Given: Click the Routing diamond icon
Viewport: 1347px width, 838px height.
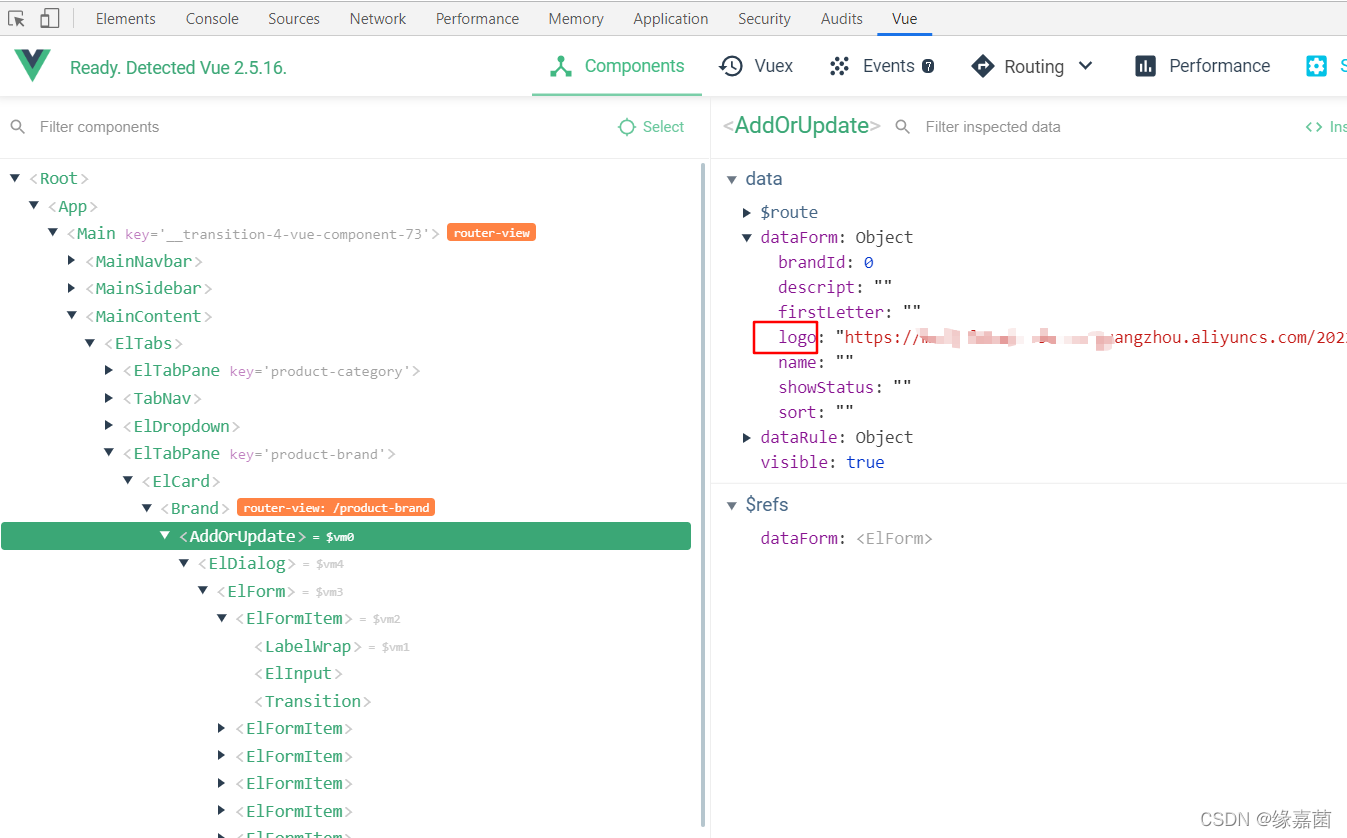Looking at the screenshot, I should 983,66.
